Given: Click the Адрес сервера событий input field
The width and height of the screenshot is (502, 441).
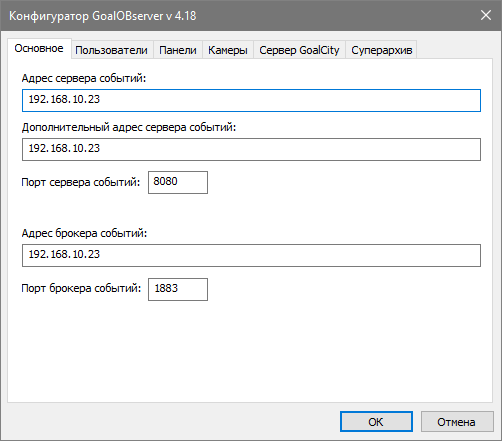Looking at the screenshot, I should [x=251, y=100].
